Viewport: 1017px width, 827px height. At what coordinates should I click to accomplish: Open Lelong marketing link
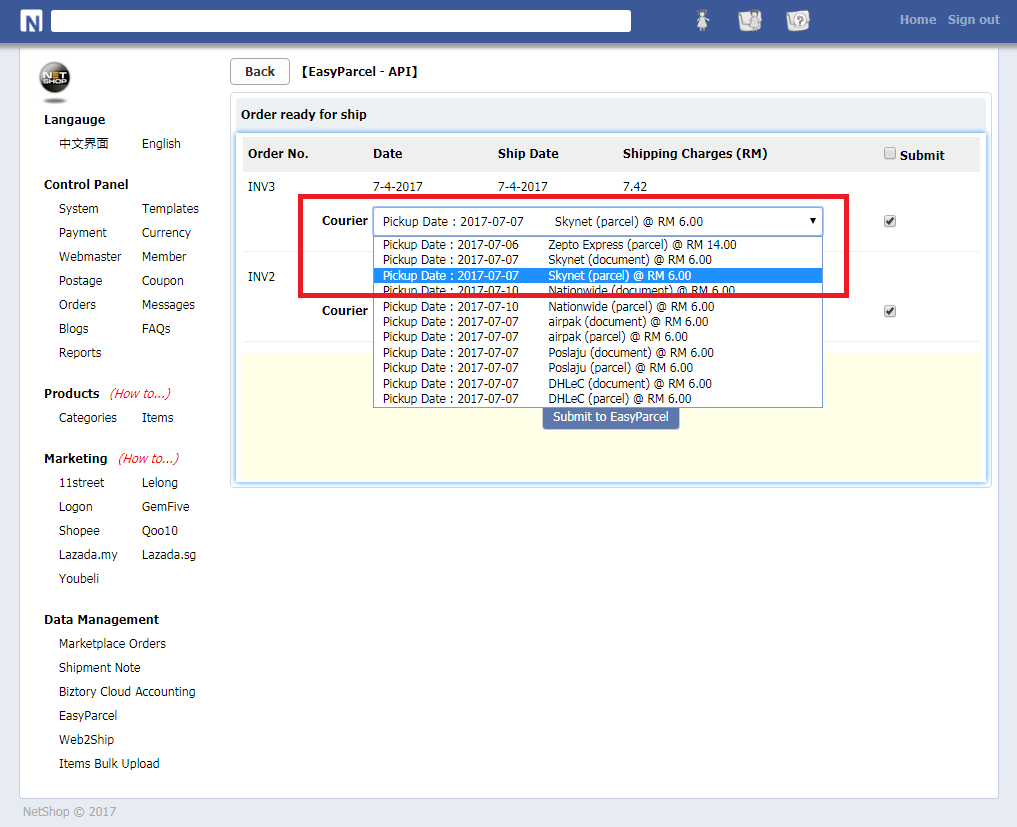160,483
